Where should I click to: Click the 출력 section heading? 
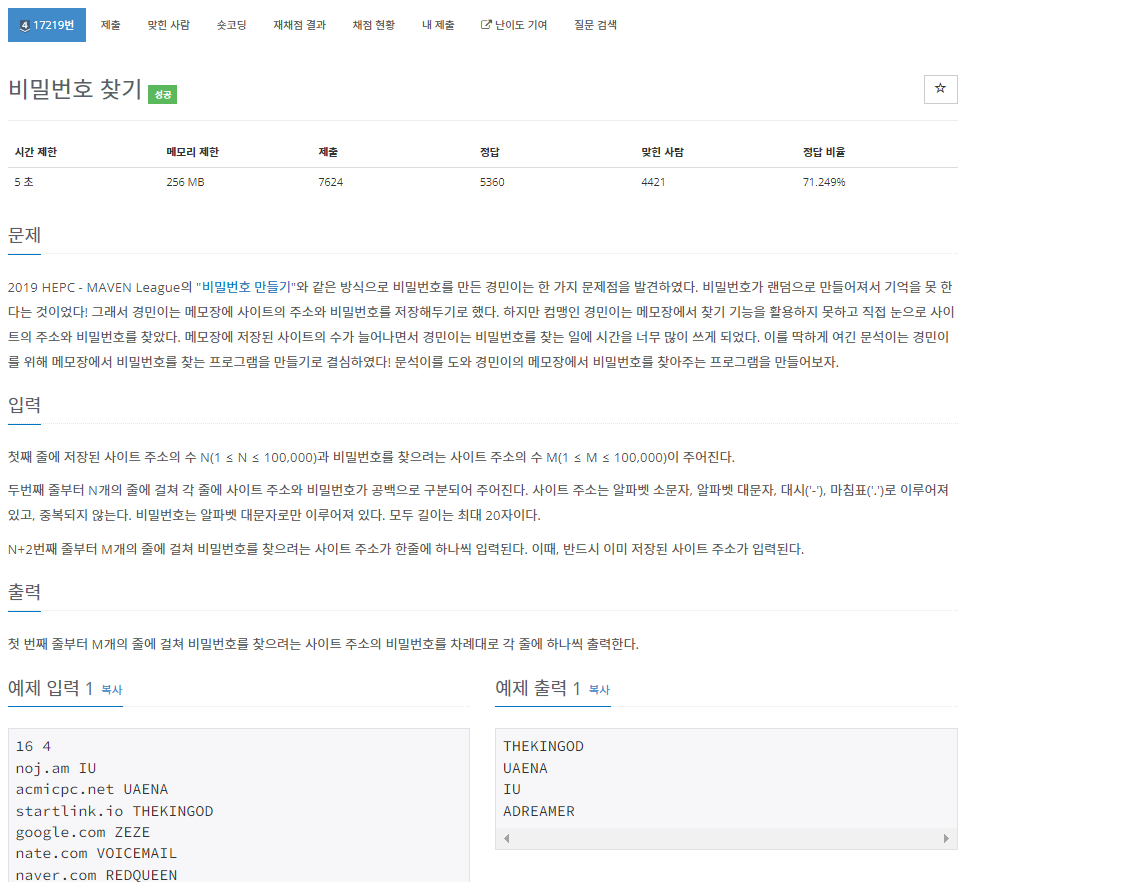[24, 592]
